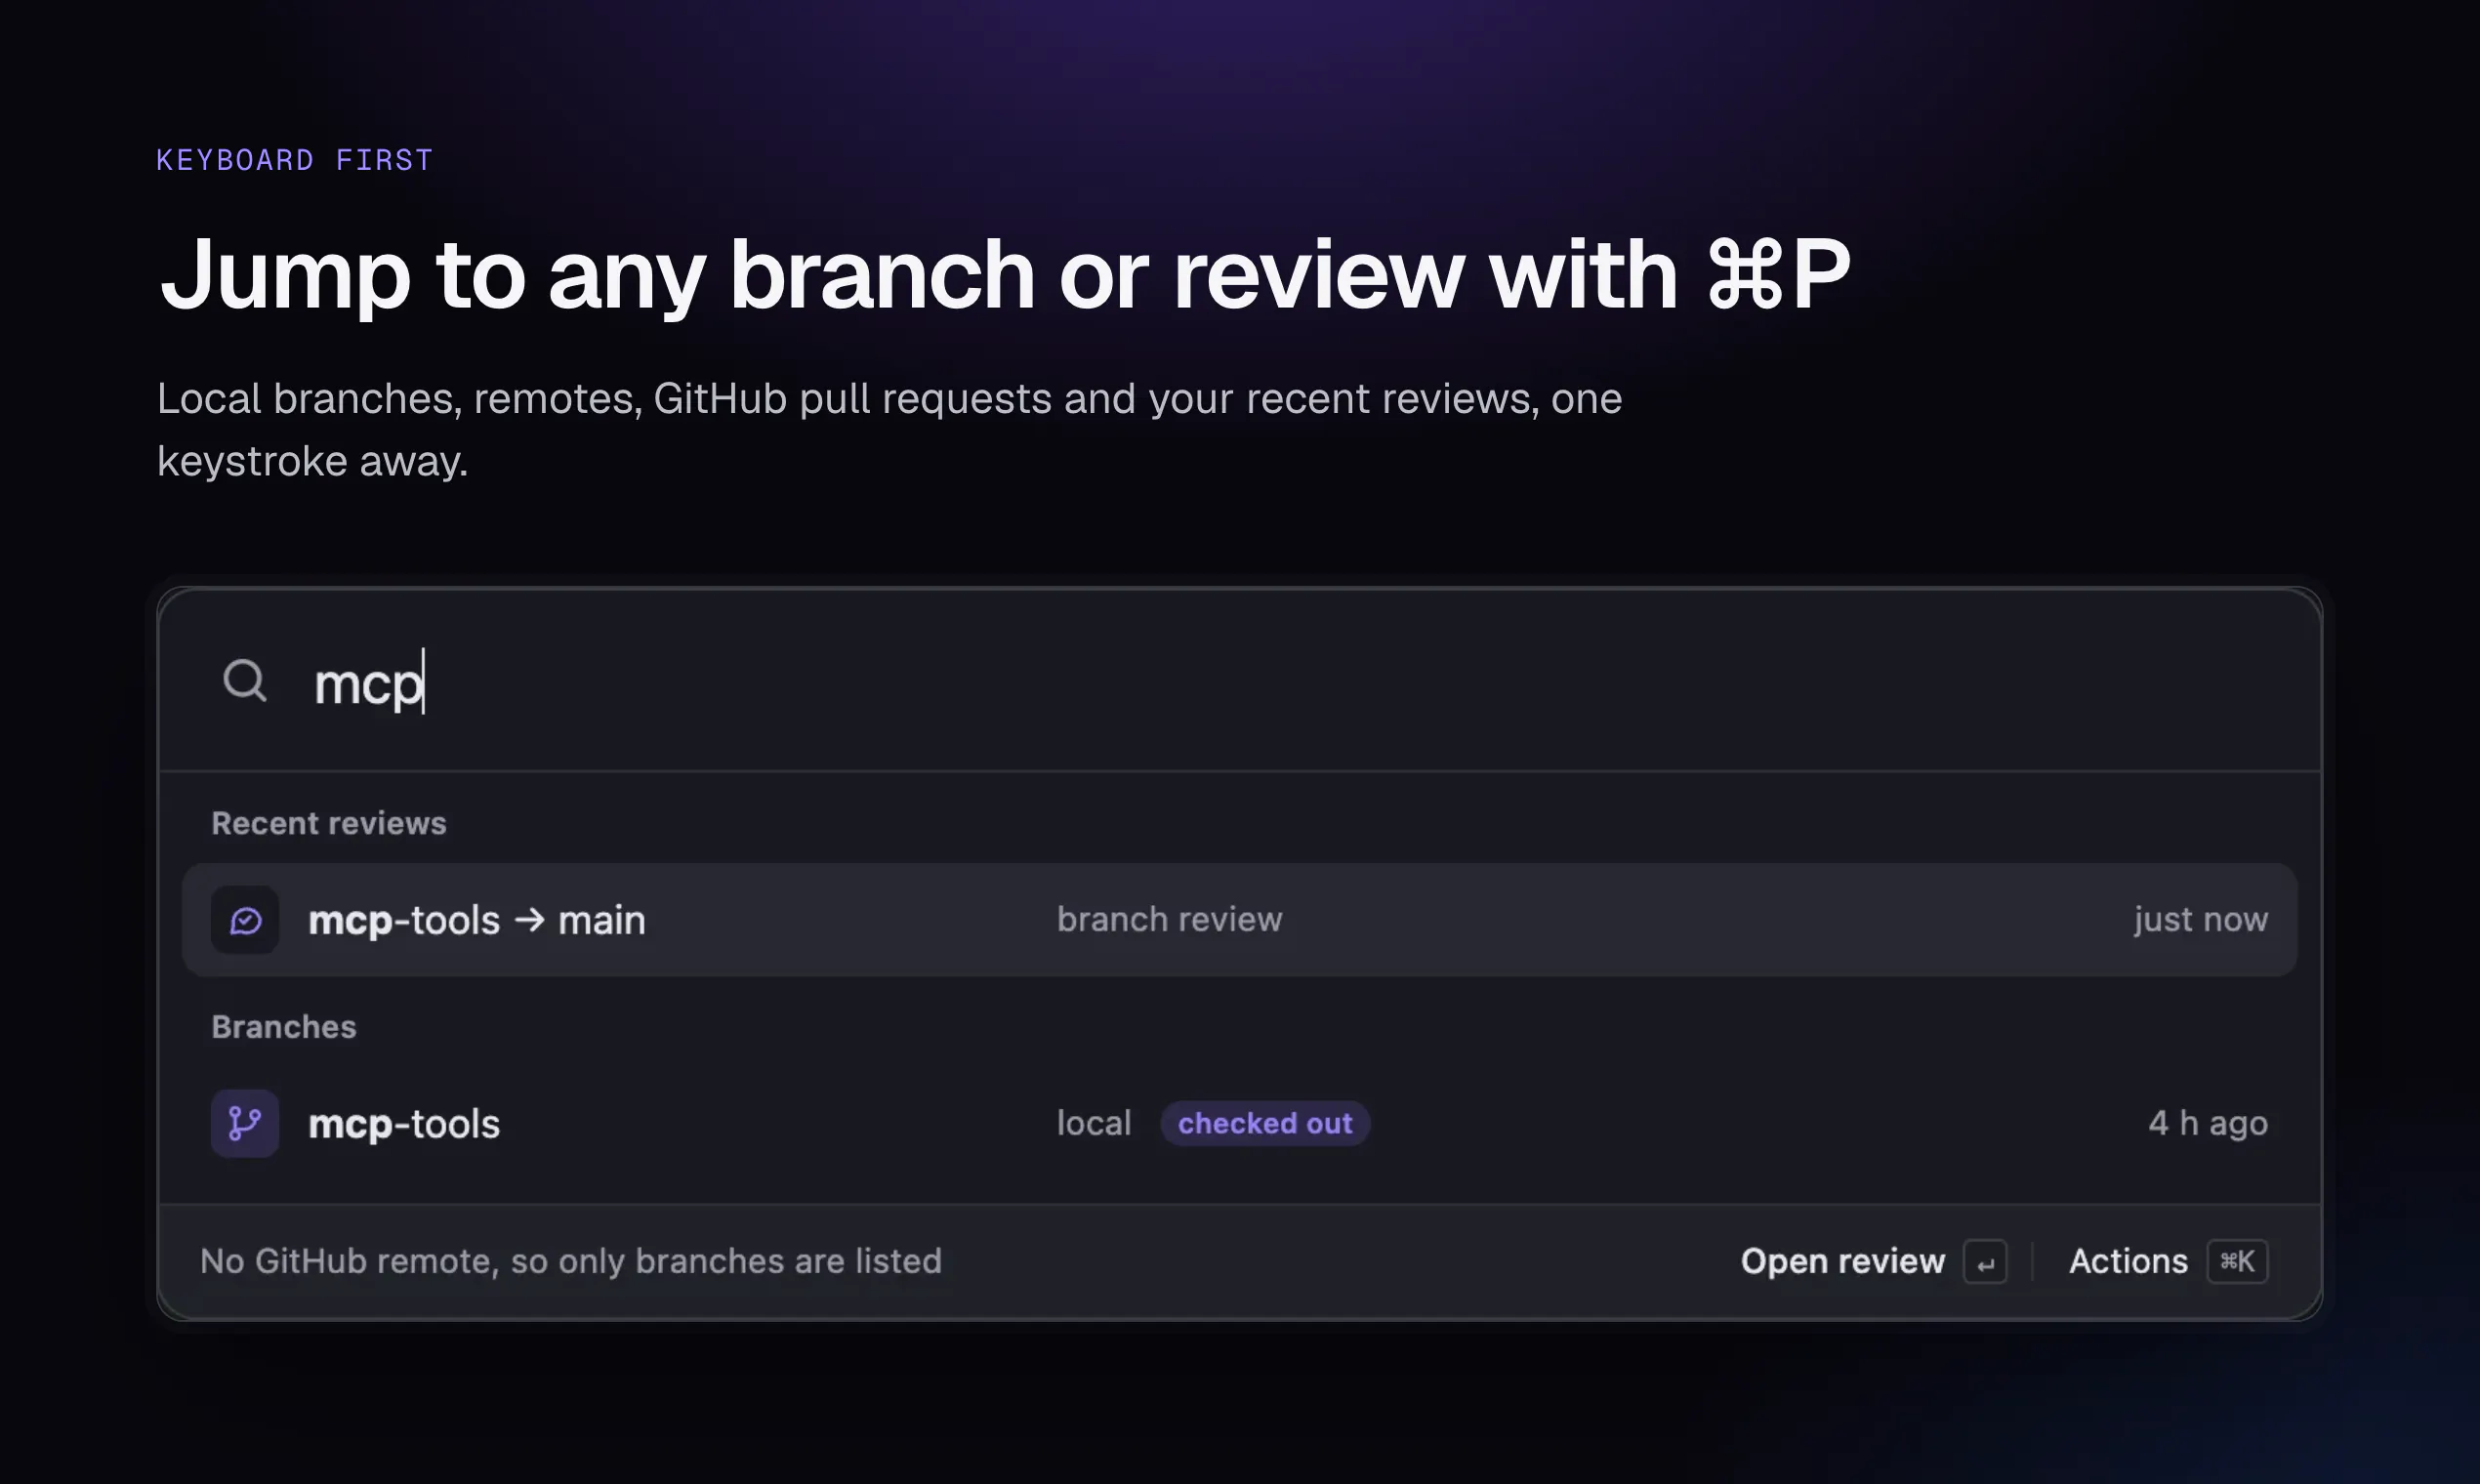
Task: Click the Branches section label
Action: tap(284, 1027)
